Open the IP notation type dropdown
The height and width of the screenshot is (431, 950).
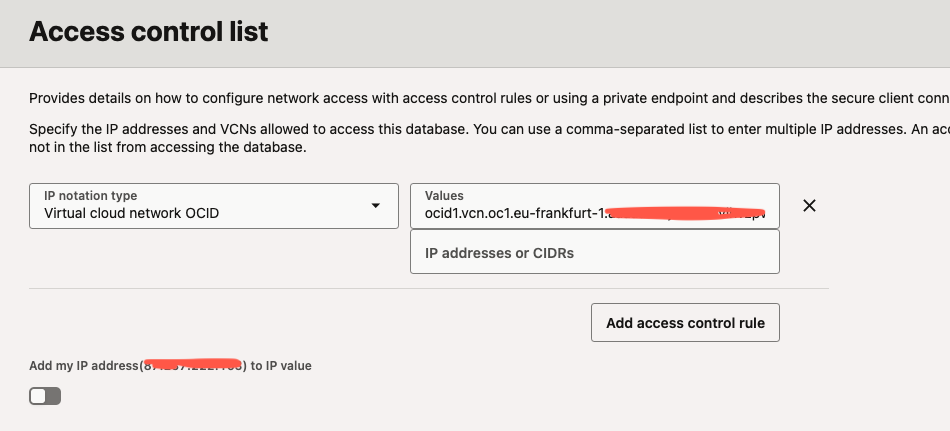coord(210,206)
